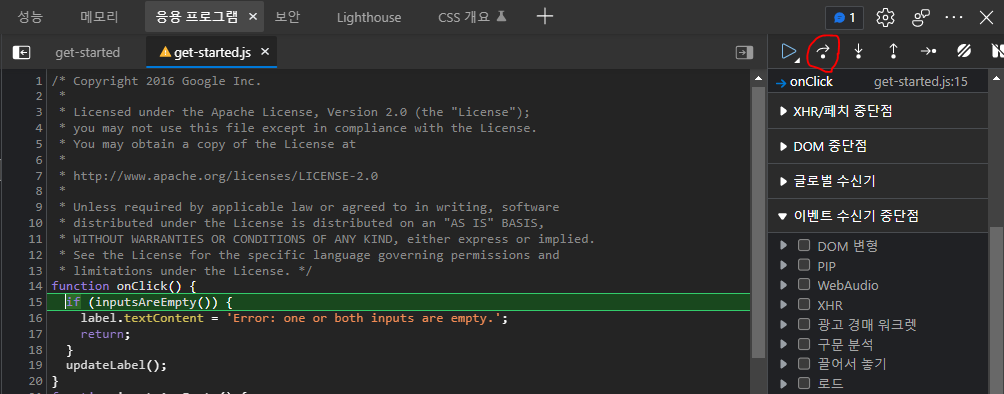Select the get-started file tab
1004x394 pixels.
point(88,53)
